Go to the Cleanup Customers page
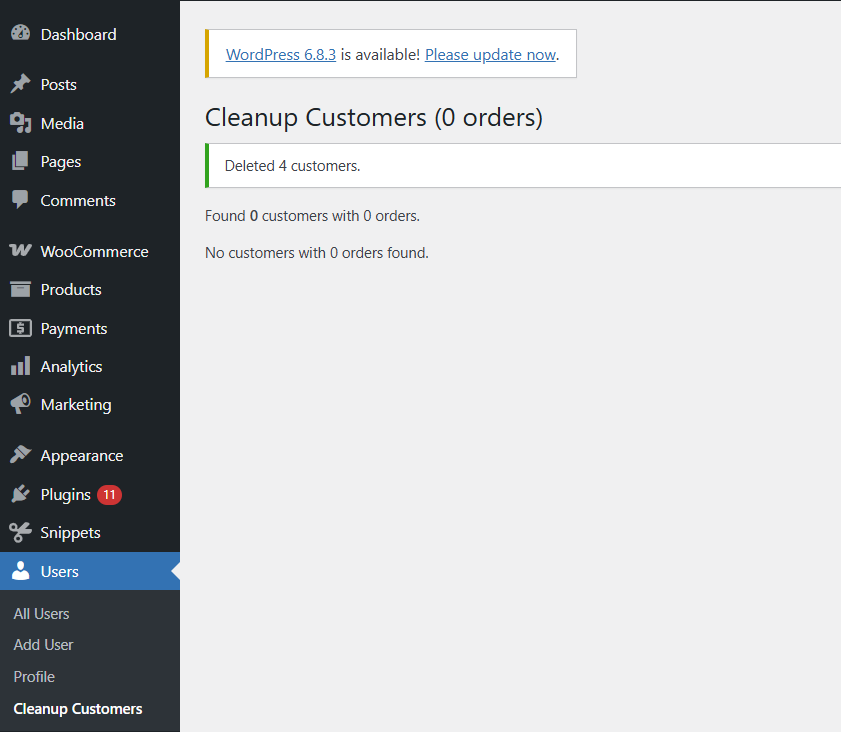The image size is (841, 732). coord(77,708)
